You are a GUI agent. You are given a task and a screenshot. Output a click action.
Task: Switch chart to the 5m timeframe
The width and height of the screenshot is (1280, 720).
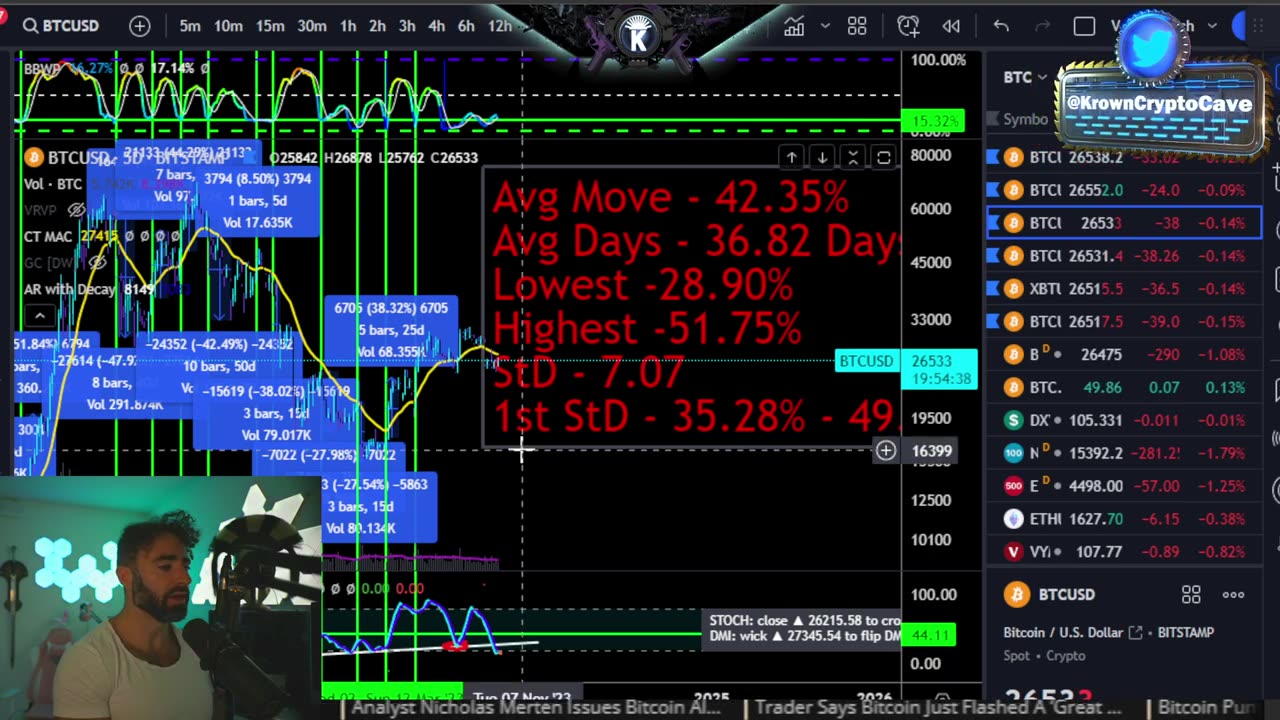pos(190,26)
